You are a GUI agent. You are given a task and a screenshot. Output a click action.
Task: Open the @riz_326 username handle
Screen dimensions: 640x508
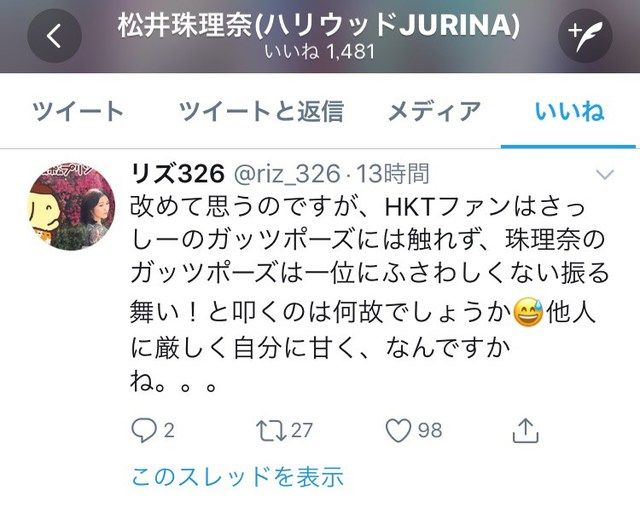[287, 174]
